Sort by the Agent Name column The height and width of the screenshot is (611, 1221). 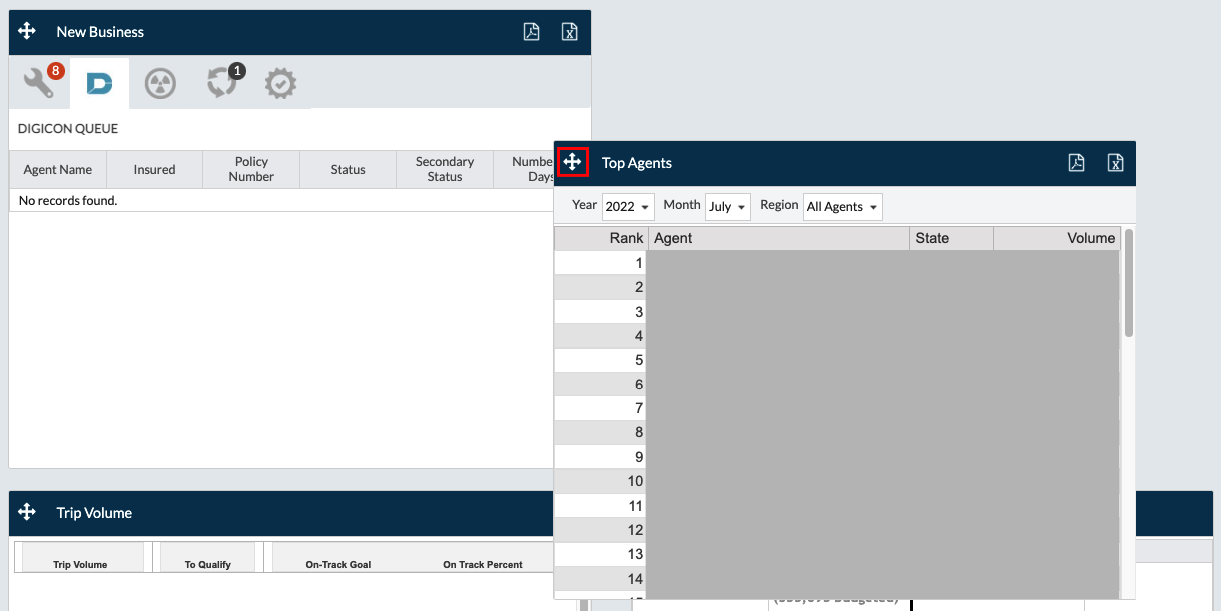pos(57,169)
